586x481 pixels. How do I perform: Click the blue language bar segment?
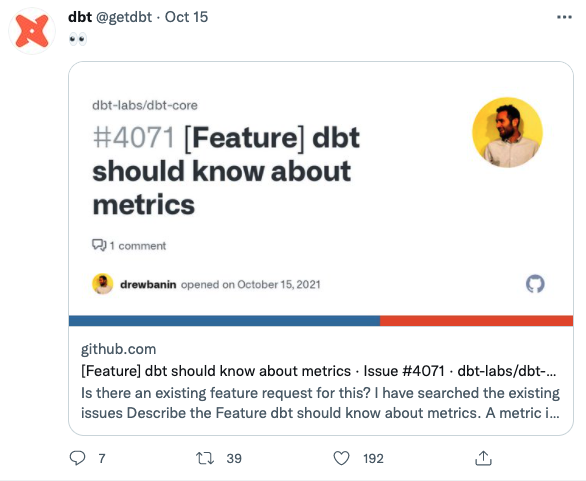point(225,321)
